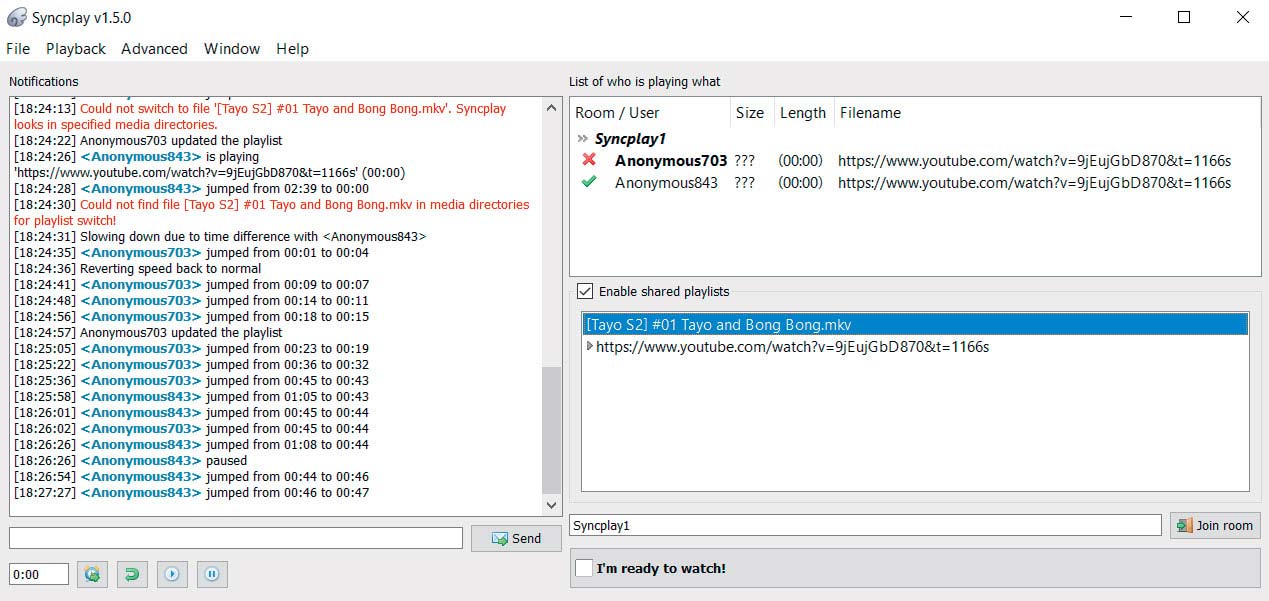Click the Reverting speed back to normal message
This screenshot has height=601, width=1269.
[x=137, y=268]
